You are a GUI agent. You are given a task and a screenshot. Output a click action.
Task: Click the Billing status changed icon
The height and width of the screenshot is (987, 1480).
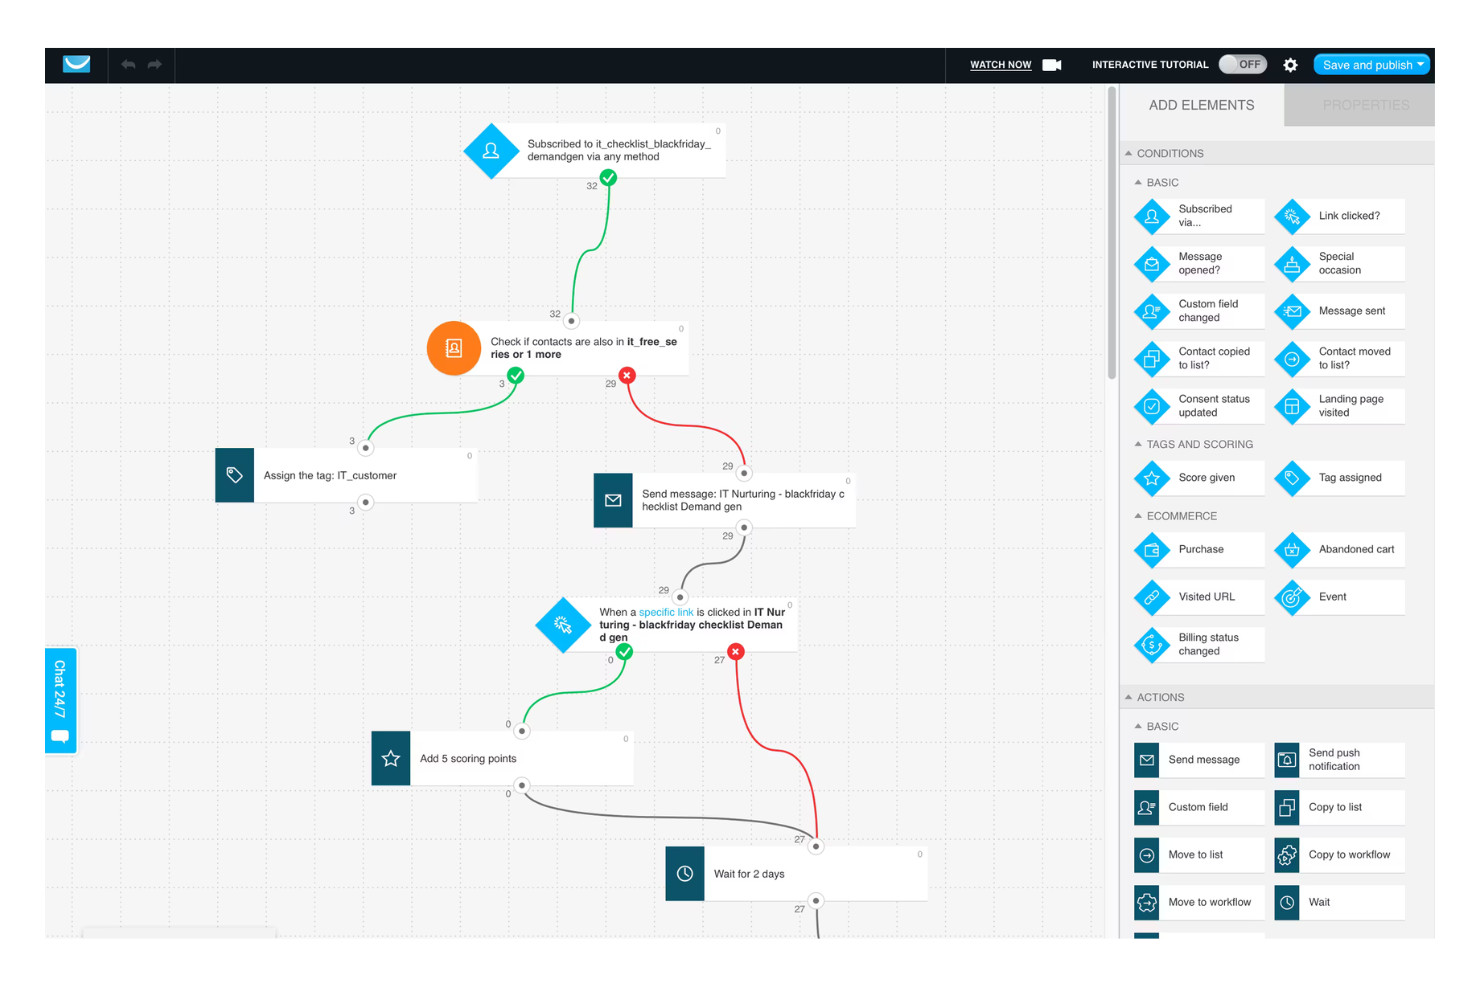click(1152, 645)
